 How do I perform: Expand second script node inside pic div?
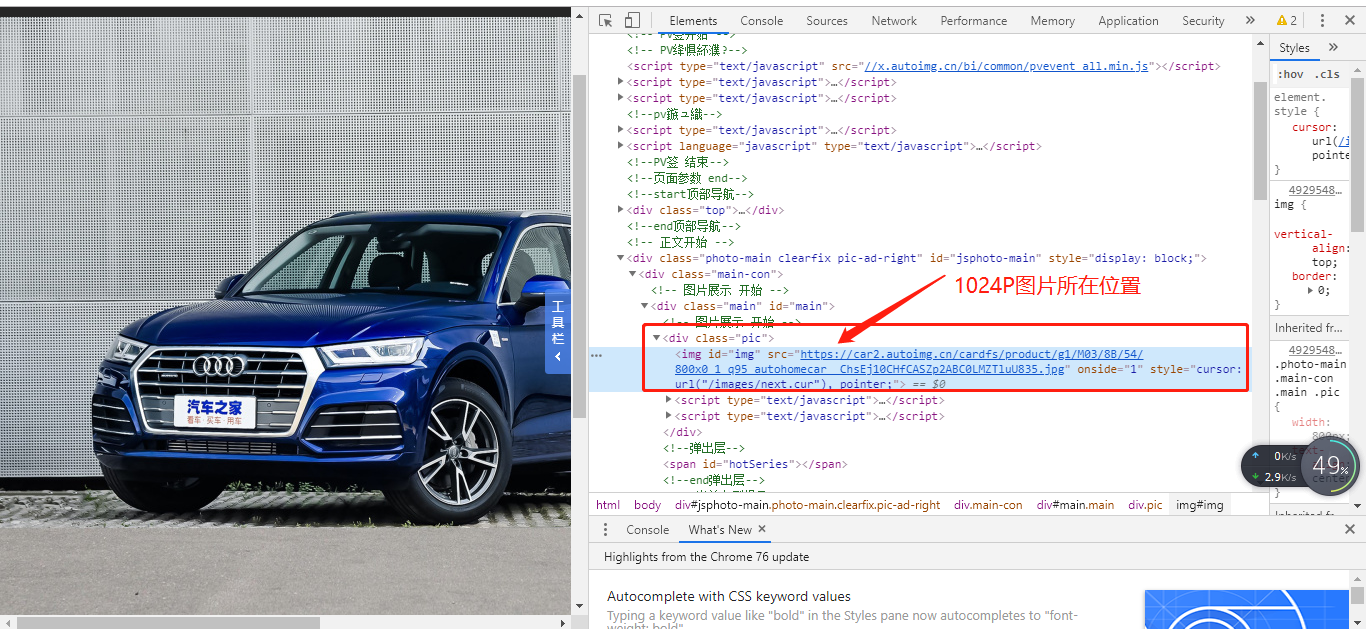(x=669, y=416)
